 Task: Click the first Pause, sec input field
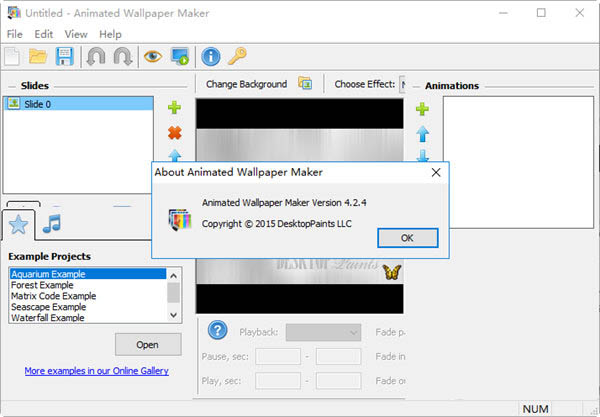click(278, 356)
